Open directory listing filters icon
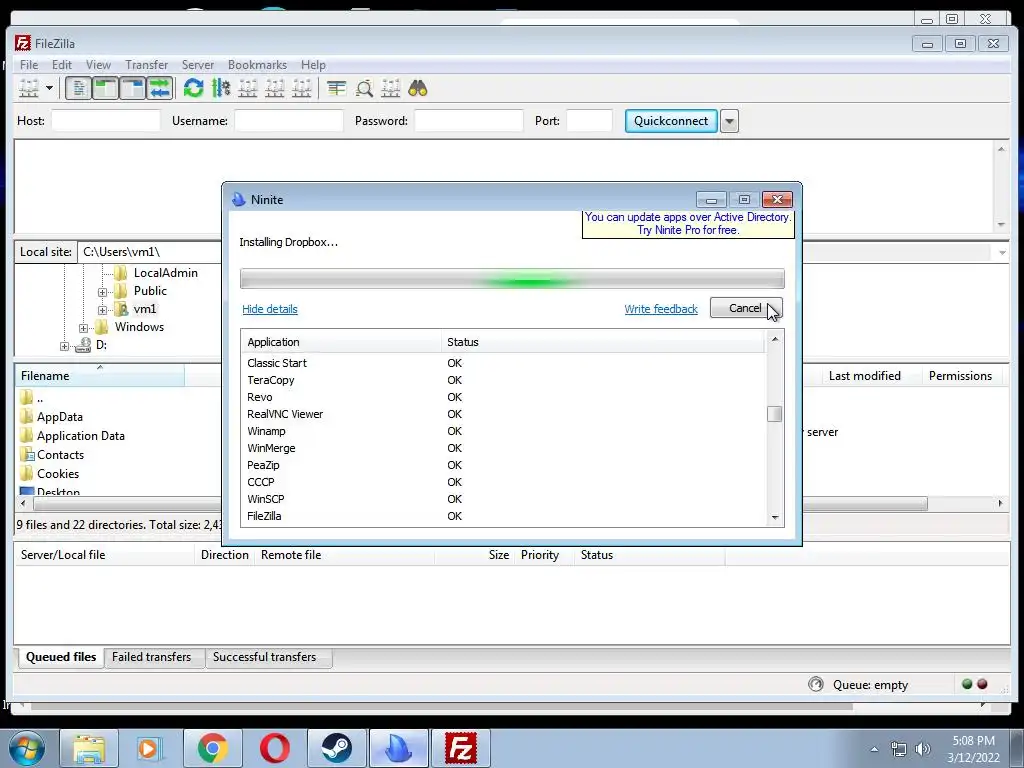 click(x=336, y=88)
